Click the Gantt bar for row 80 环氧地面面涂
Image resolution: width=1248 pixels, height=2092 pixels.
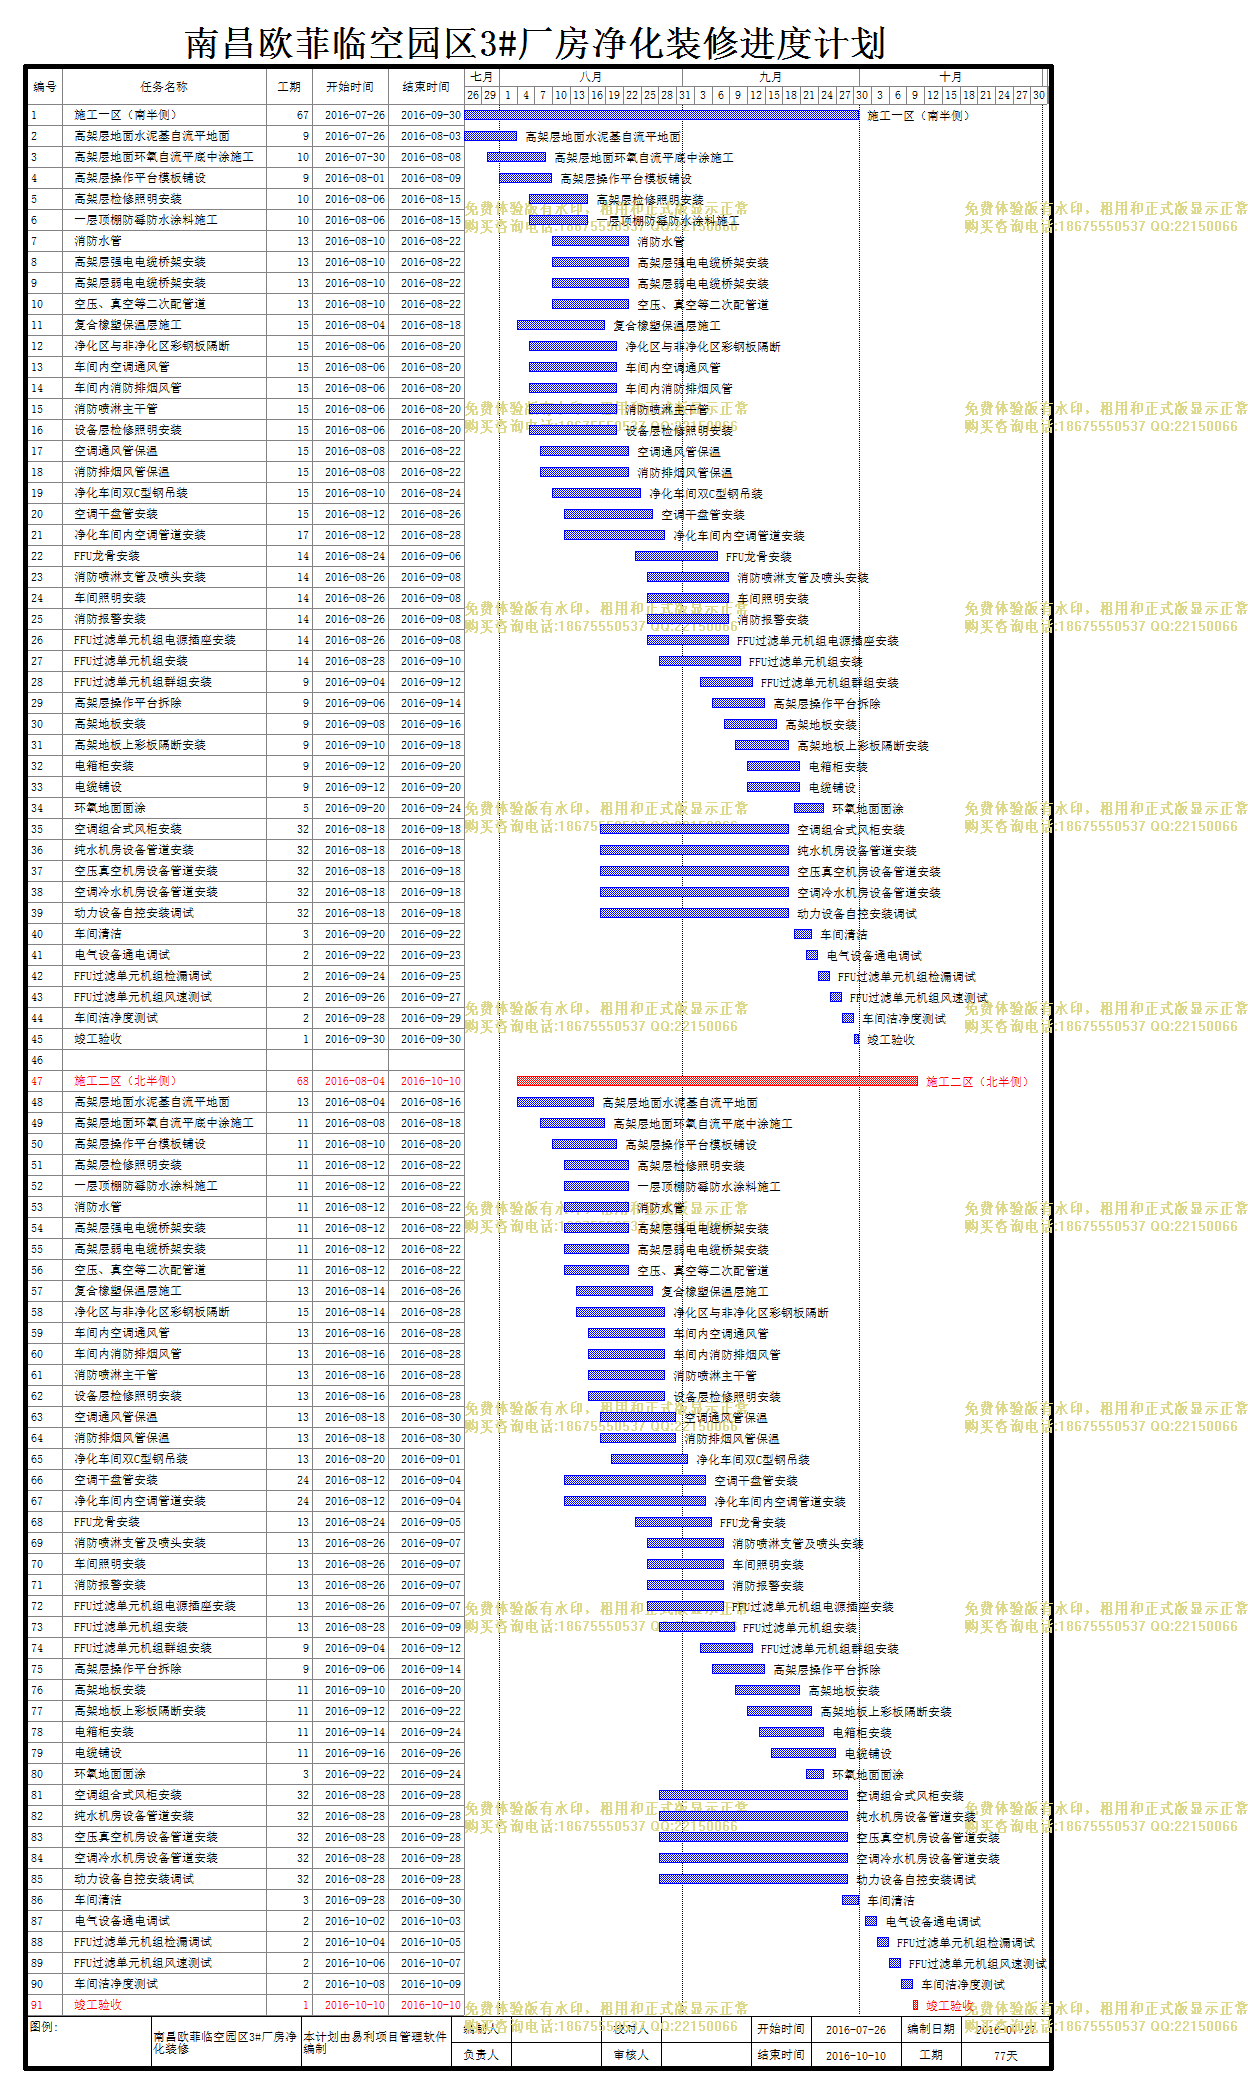click(815, 1774)
